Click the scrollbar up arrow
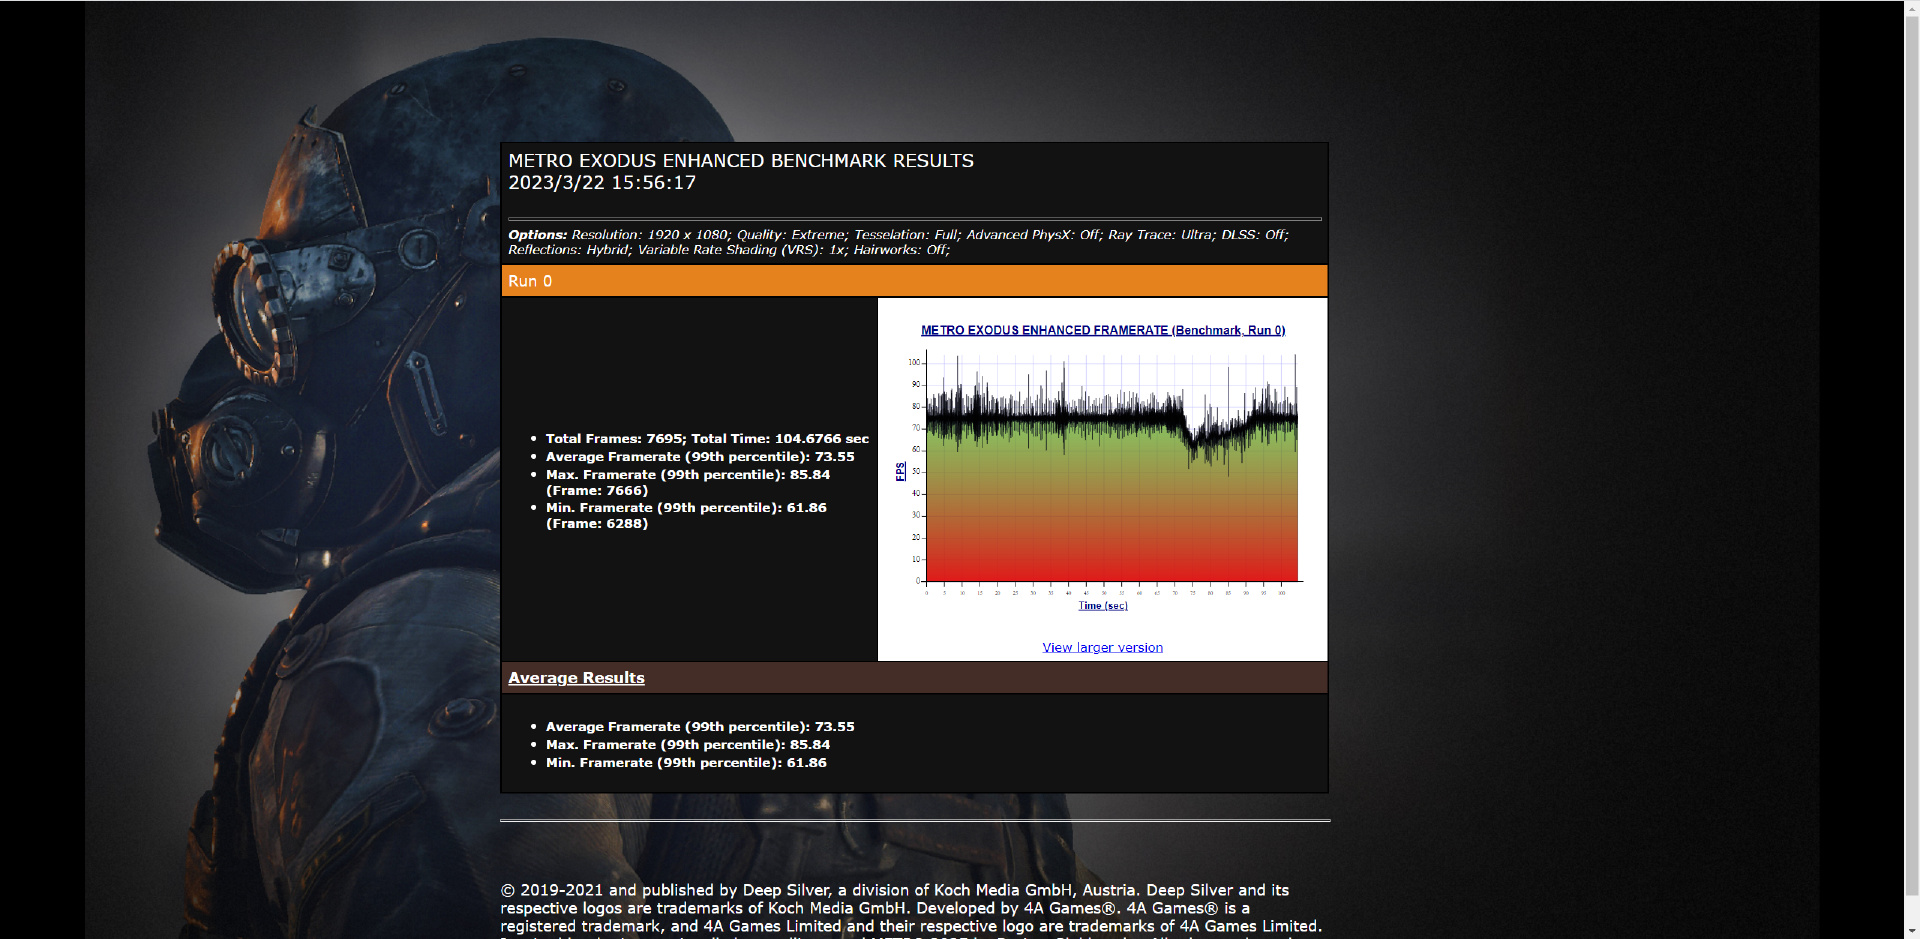This screenshot has width=1920, height=939. pyautogui.click(x=1912, y=8)
